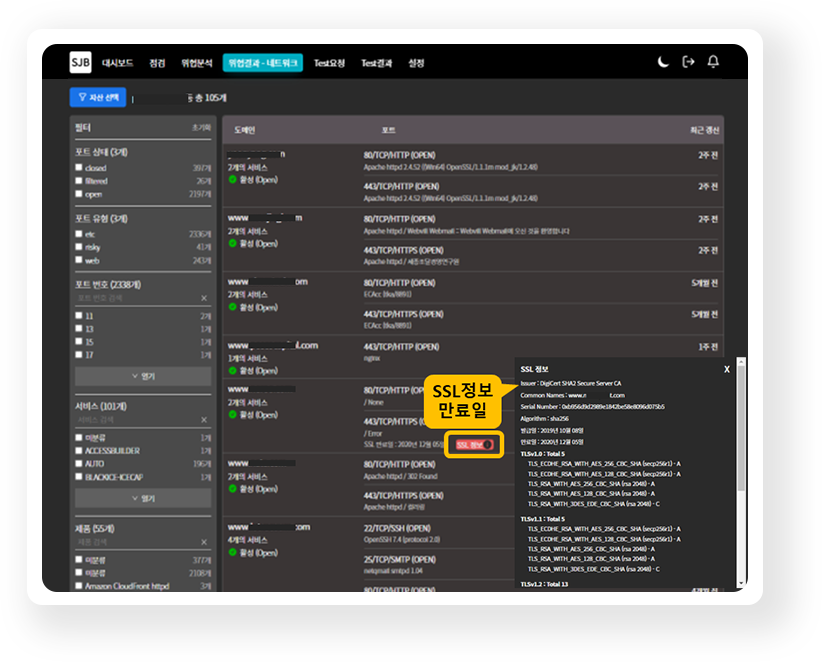
Task: Clear the 제품 search field
Action: pos(204,543)
